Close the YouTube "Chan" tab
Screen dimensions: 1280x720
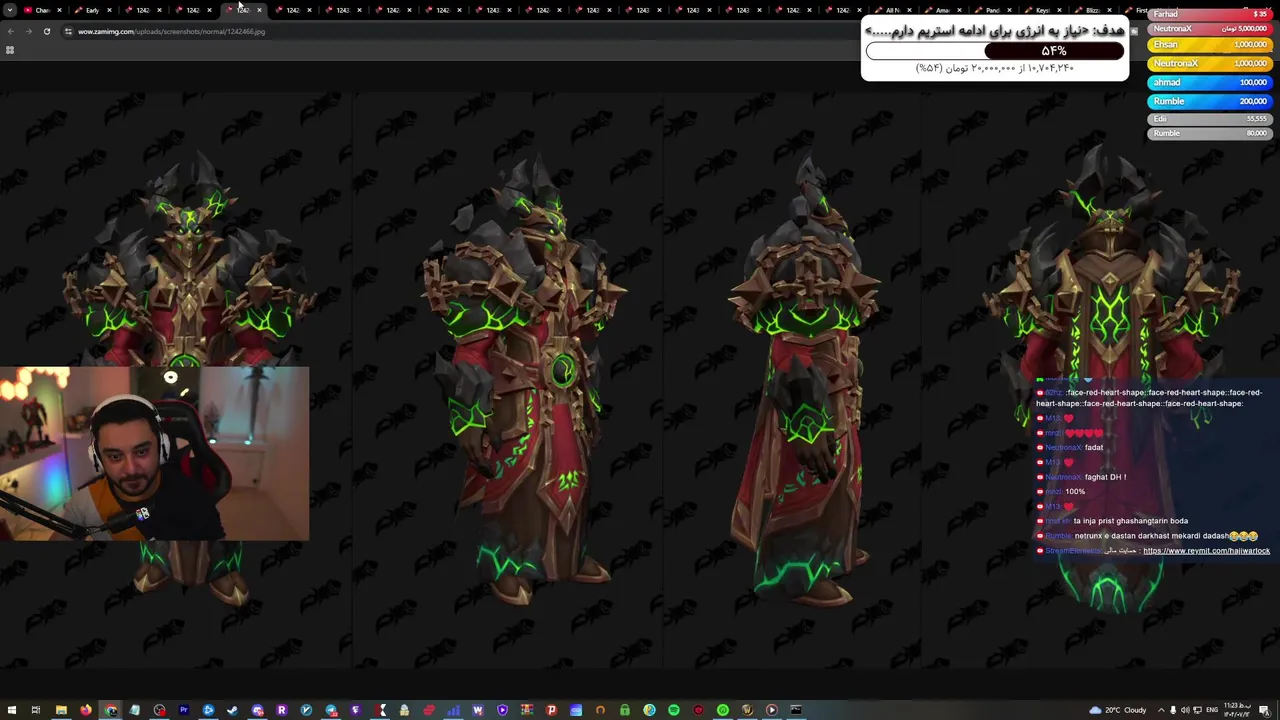click(60, 10)
